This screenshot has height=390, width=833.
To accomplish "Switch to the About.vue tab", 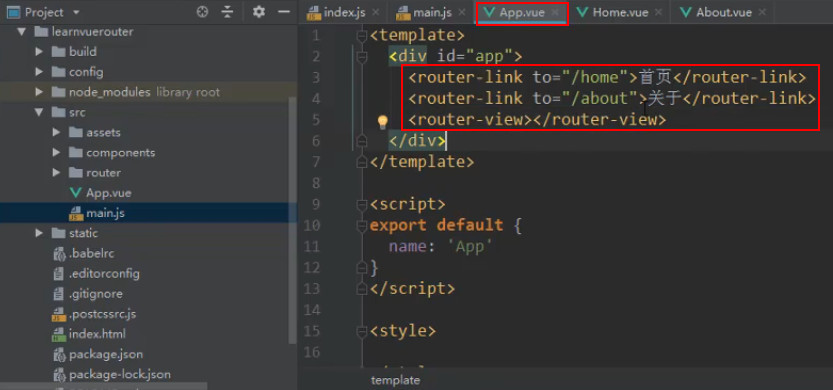I will coord(724,12).
